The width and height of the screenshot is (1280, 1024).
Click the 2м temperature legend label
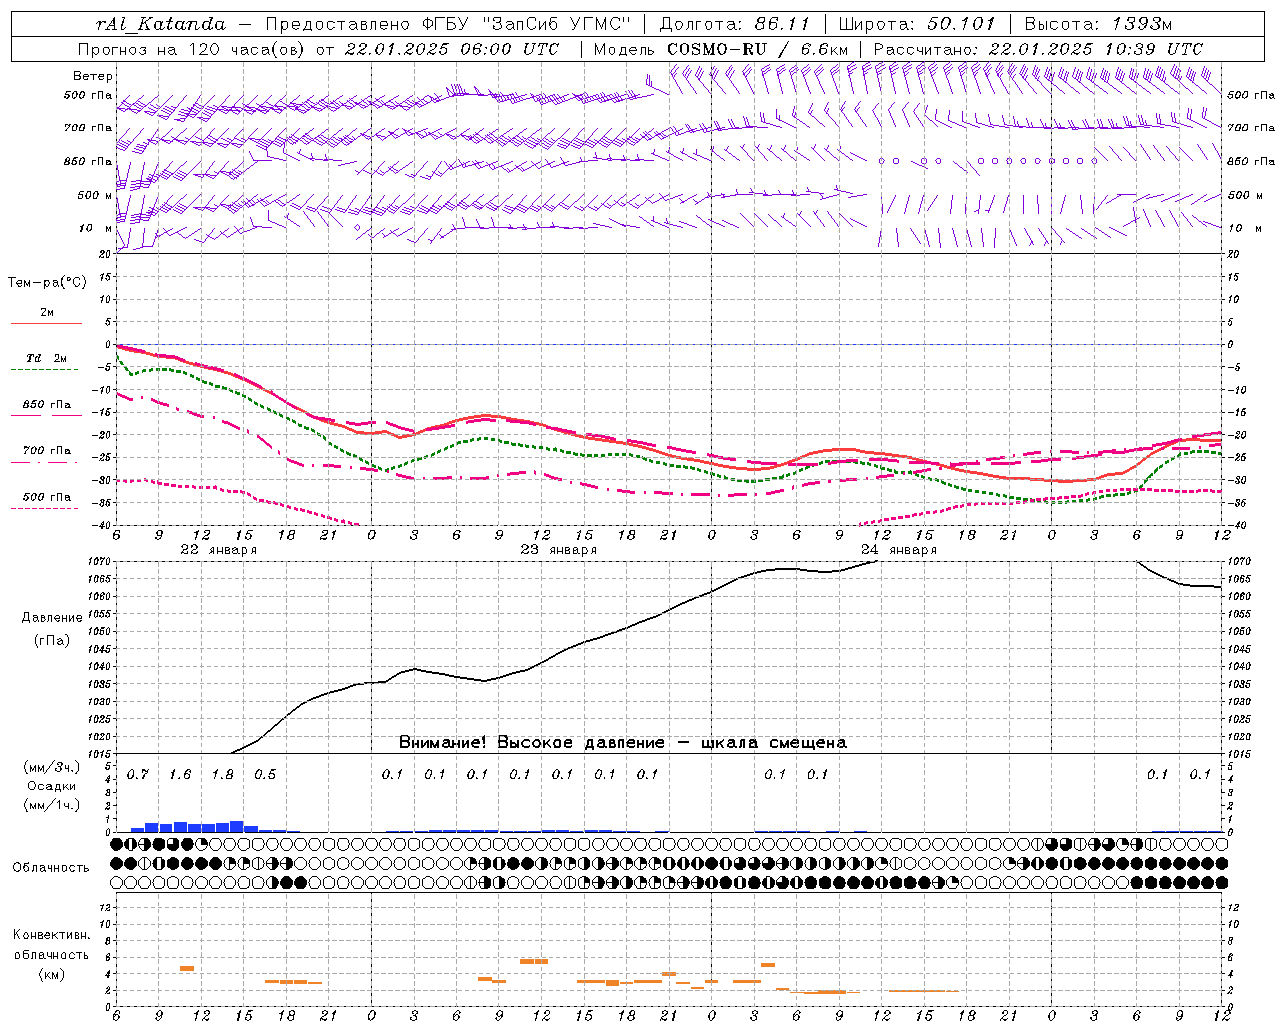tap(47, 313)
